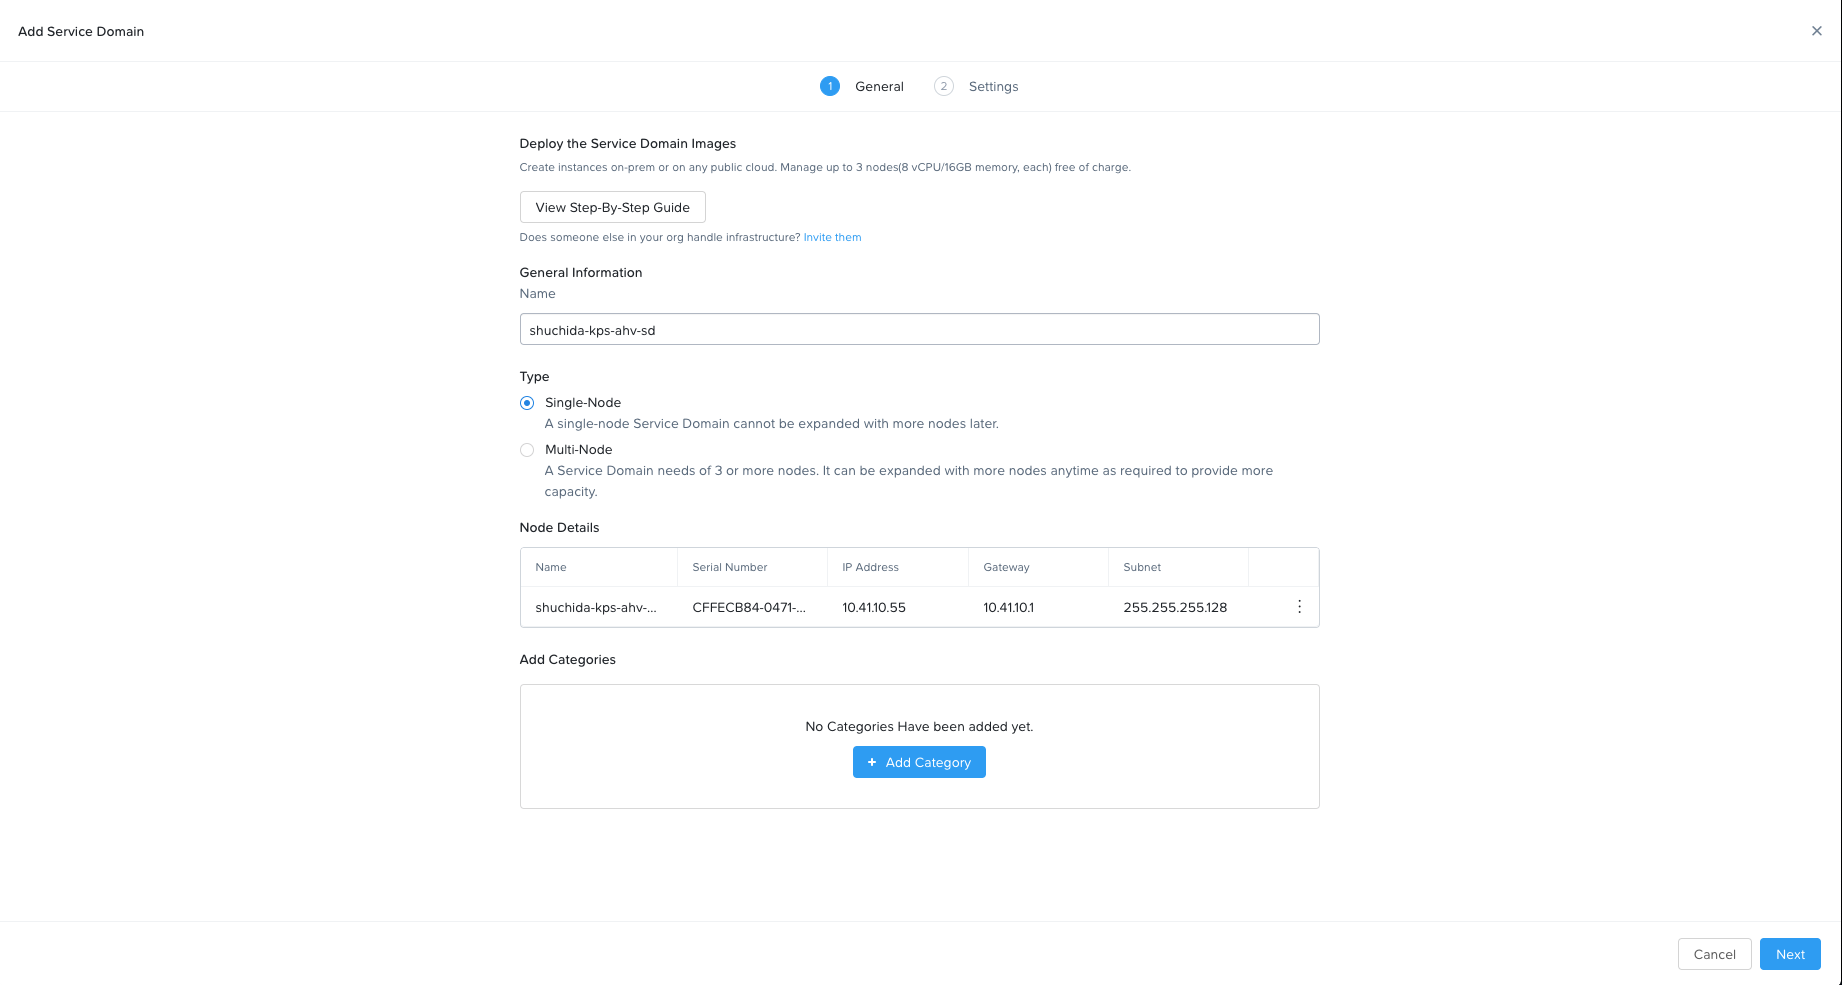
Task: Select node row shuchida-kps-ahv name cell
Action: pos(597,607)
